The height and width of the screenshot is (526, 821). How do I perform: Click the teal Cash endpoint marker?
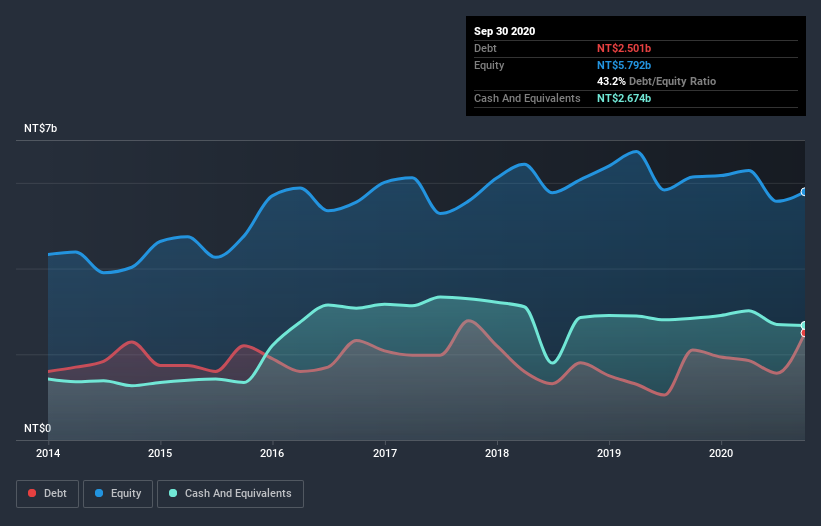804,326
